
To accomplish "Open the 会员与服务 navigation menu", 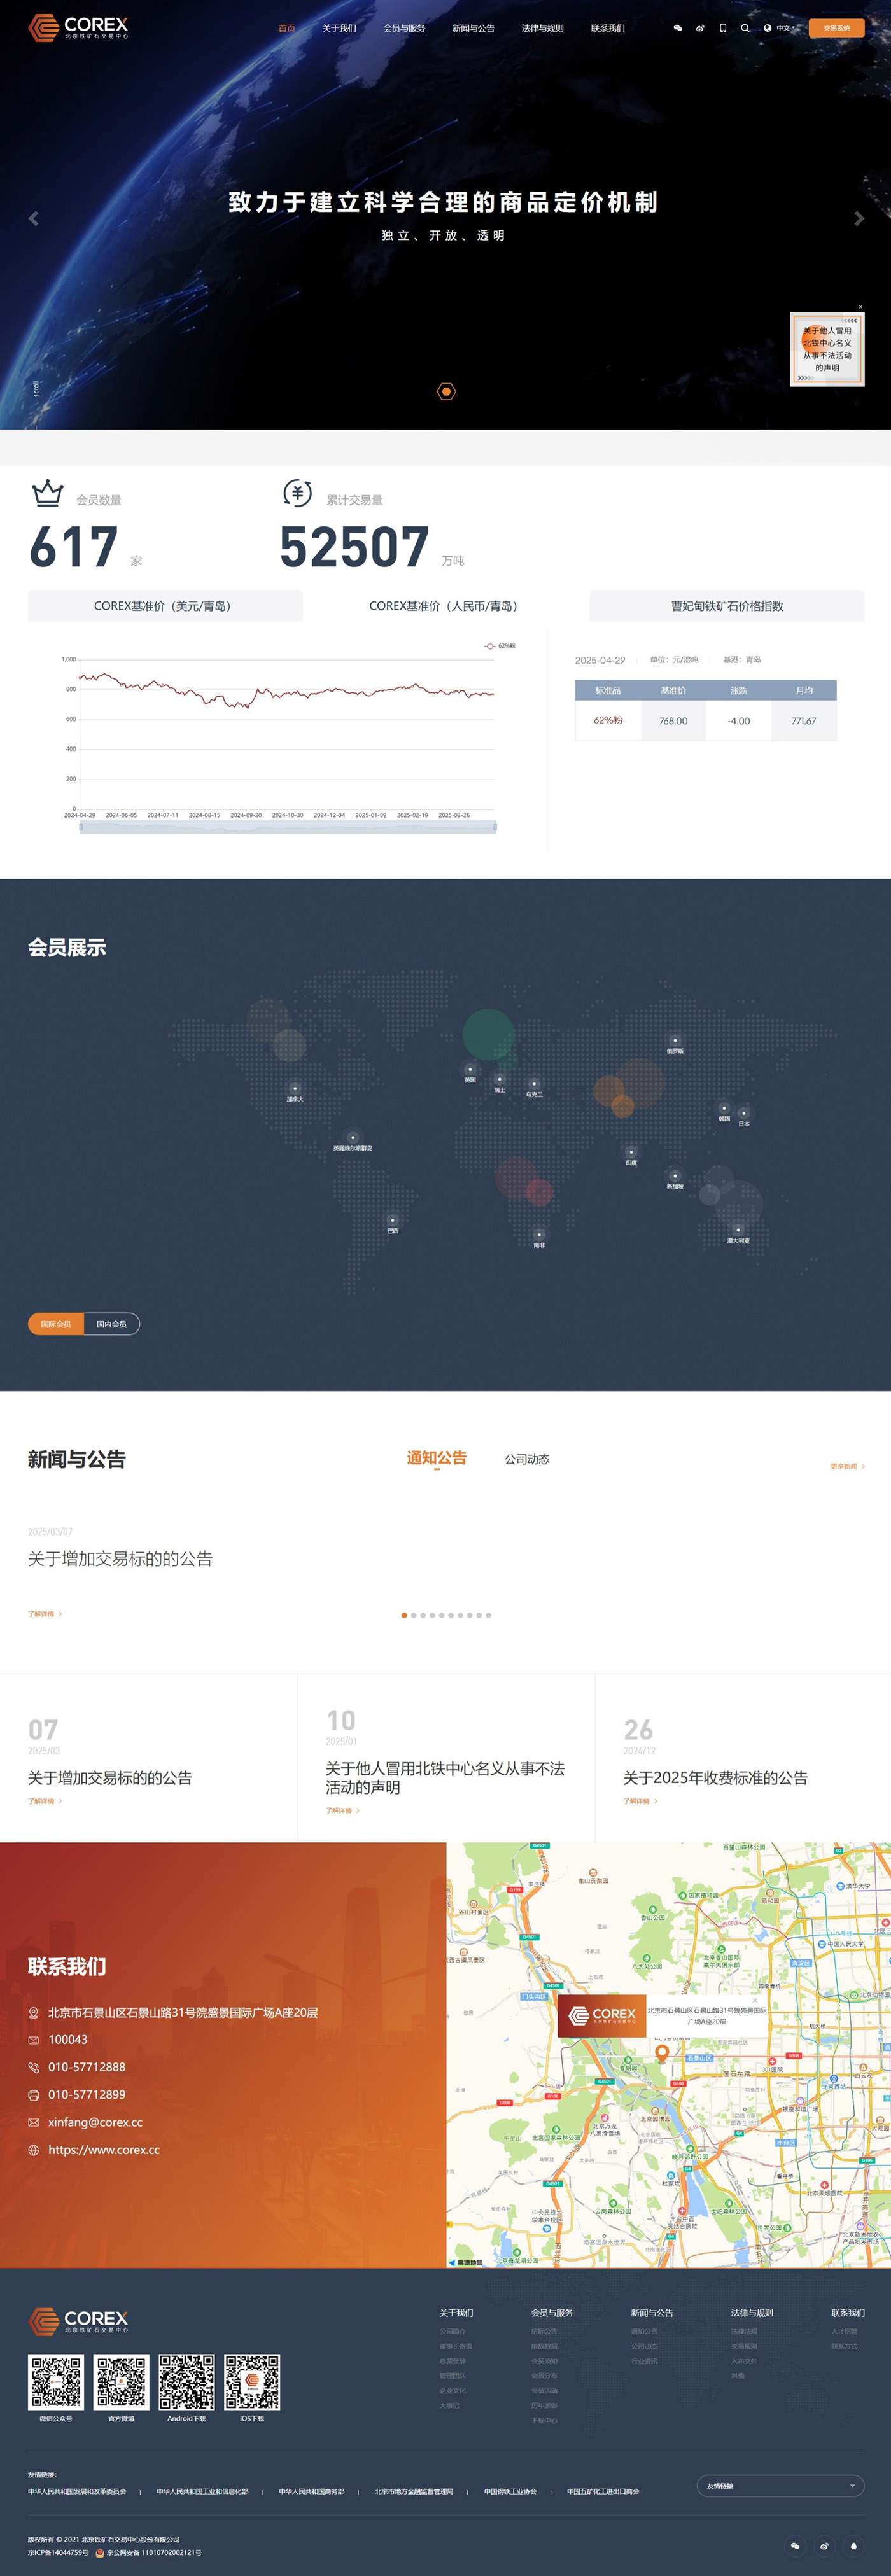I will [404, 28].
